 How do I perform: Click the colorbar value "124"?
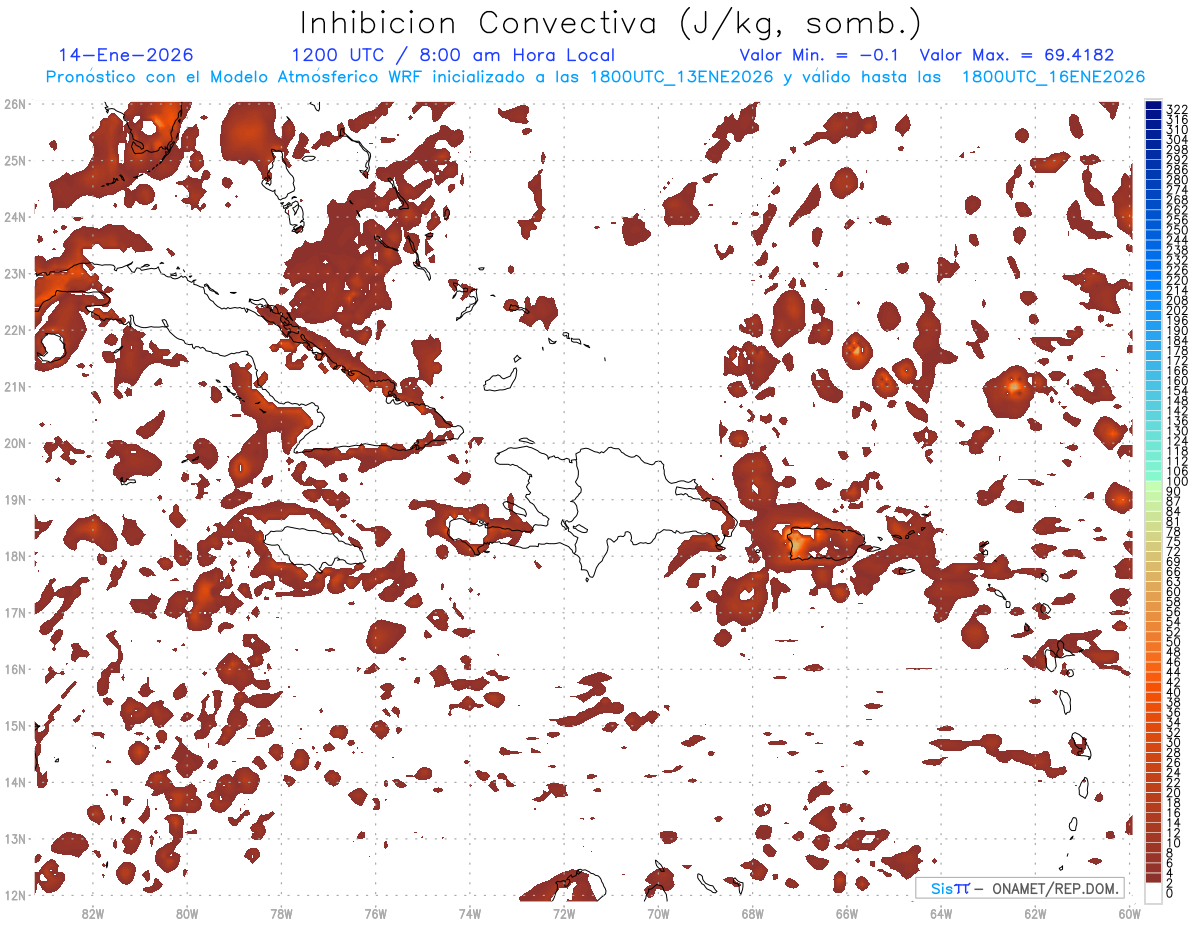tap(1176, 441)
